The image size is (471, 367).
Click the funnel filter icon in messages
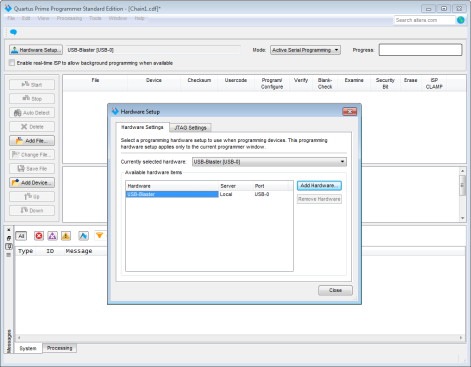(99, 236)
